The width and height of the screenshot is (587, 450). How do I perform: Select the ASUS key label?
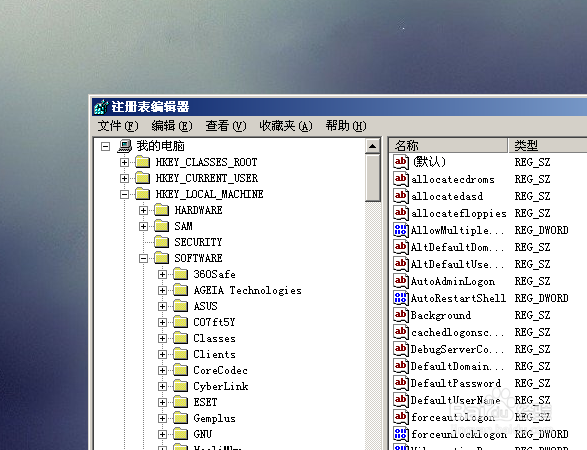[x=206, y=306]
